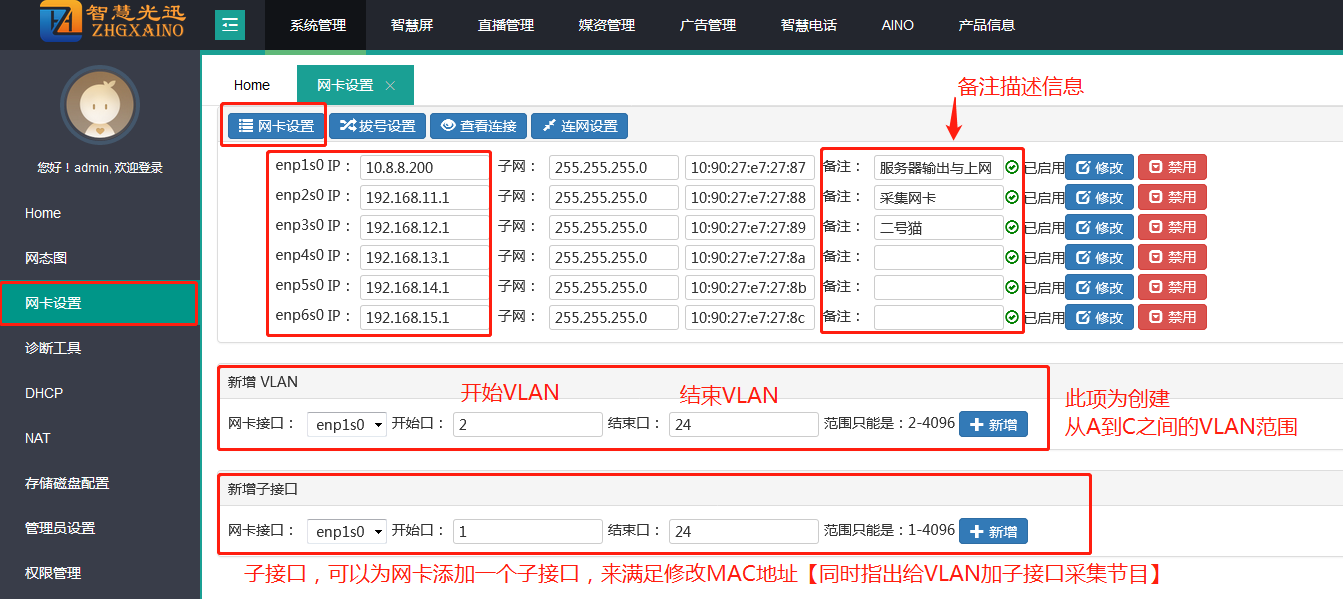Click the admin avatar picture
The image size is (1343, 599).
coord(99,107)
